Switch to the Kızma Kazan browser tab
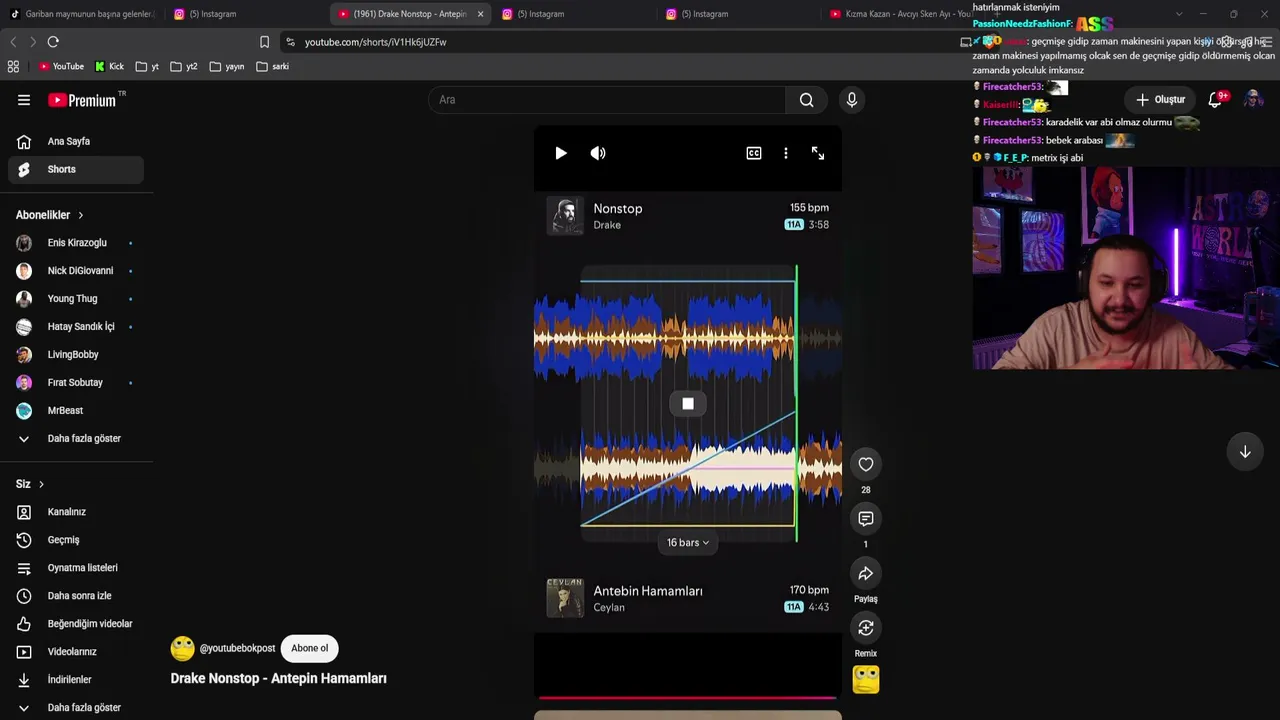The image size is (1280, 720). coord(902,14)
